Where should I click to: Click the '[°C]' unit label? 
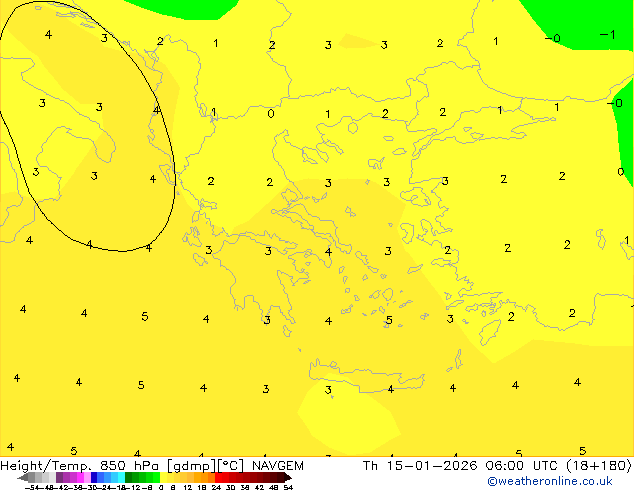[231, 466]
